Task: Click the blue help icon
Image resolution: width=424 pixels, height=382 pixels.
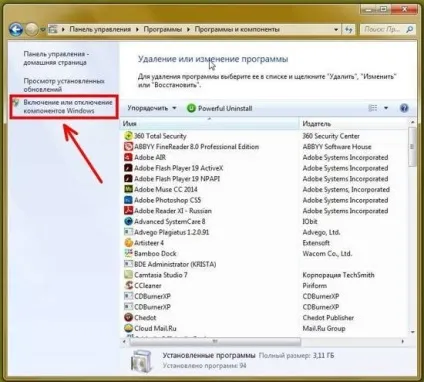Action: tap(404, 108)
